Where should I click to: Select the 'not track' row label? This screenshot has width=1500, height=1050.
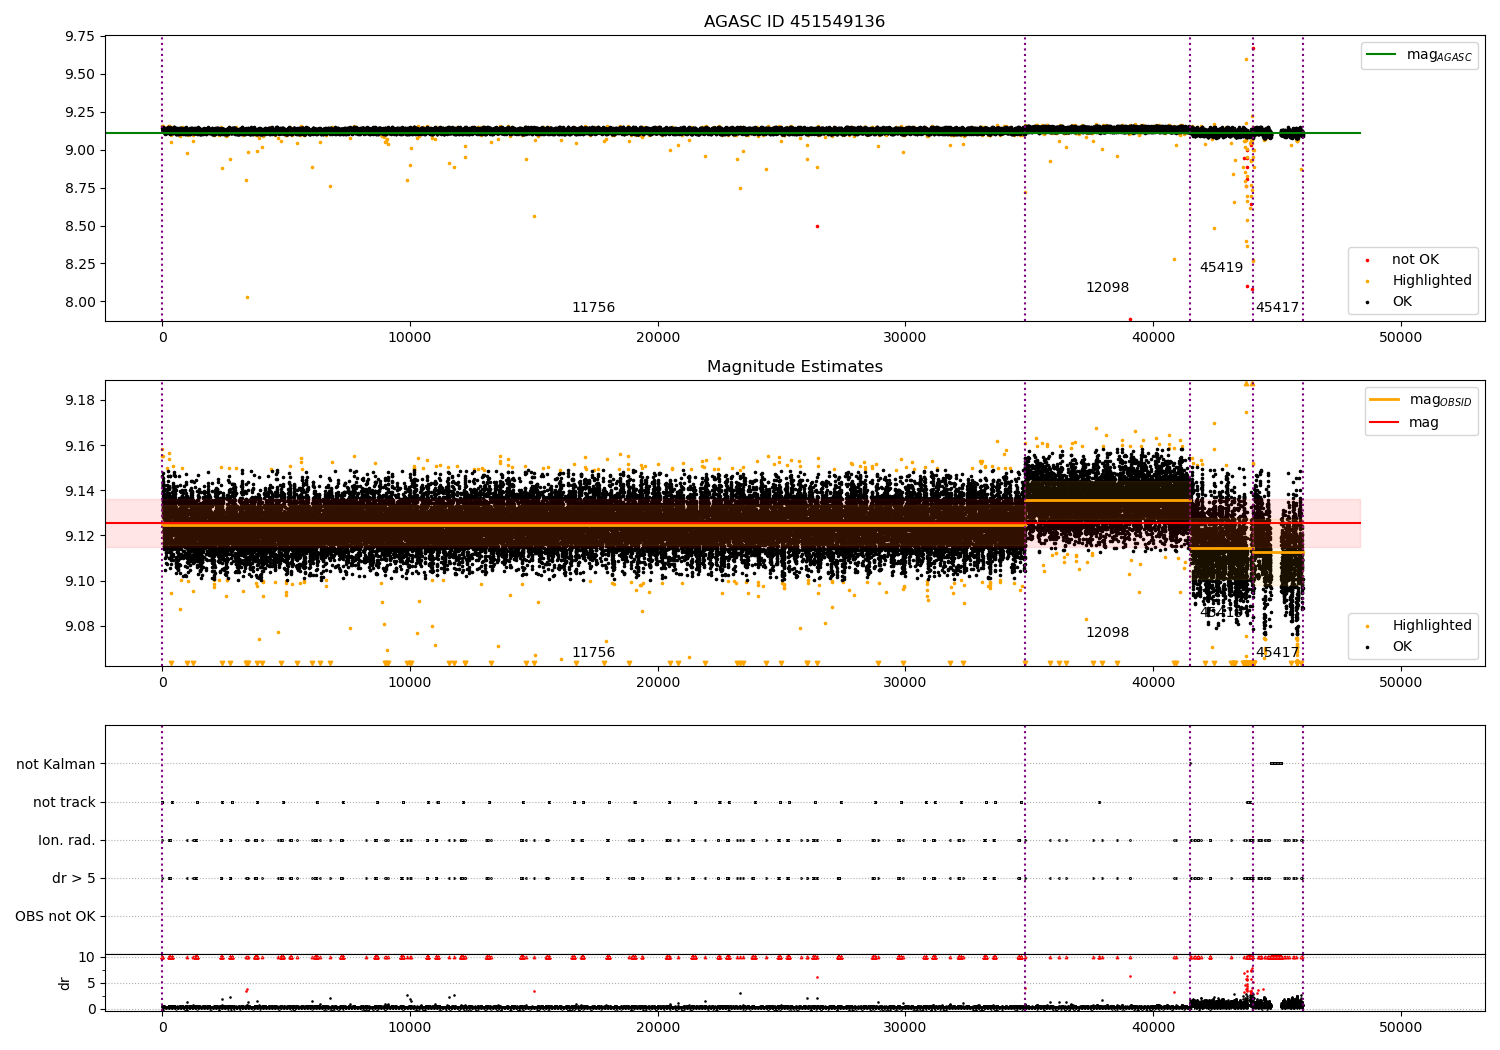coord(64,803)
